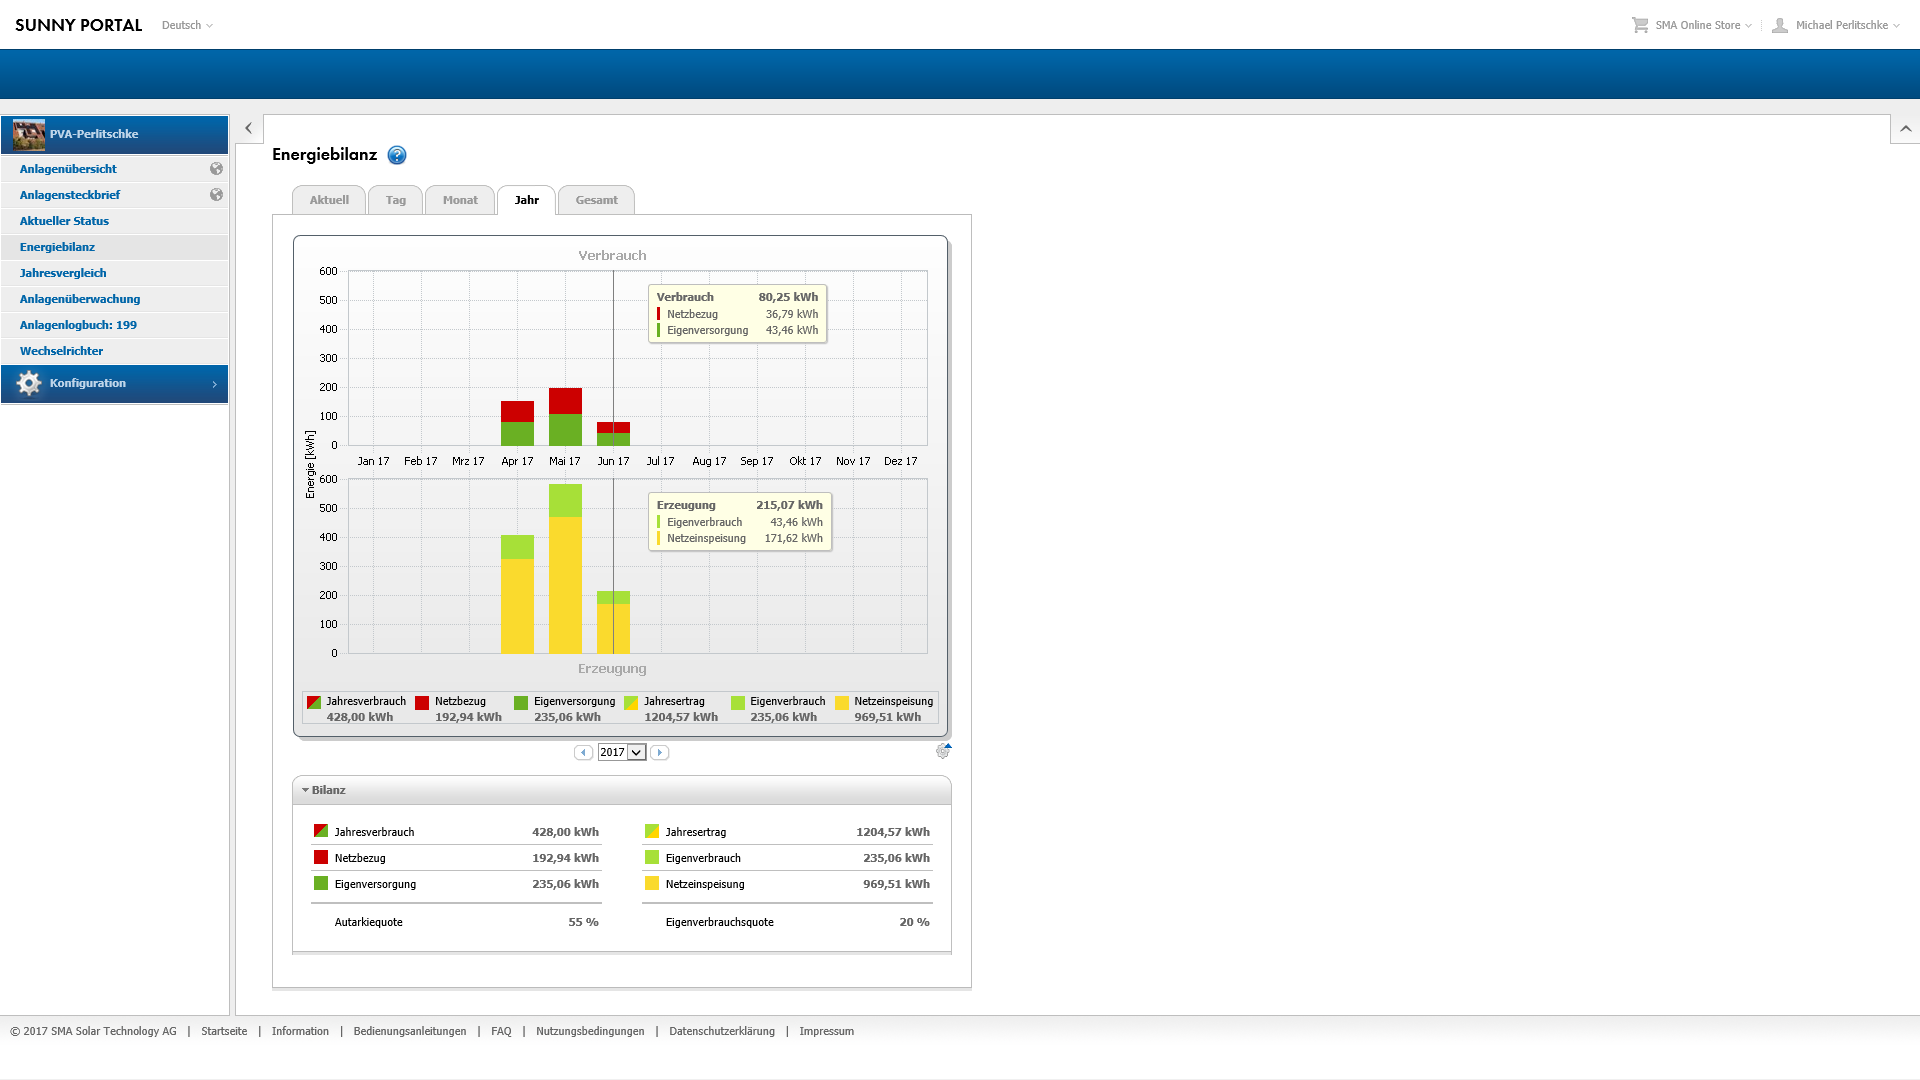Open the Deutsch language dropdown
The width and height of the screenshot is (1920, 1080).
click(187, 25)
